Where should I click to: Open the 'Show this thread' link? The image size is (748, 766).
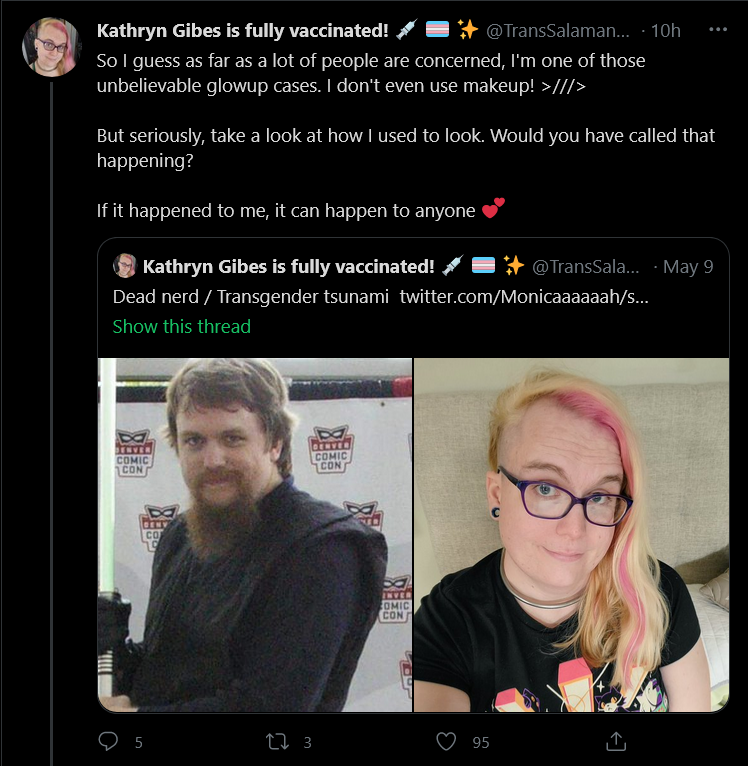click(x=181, y=326)
